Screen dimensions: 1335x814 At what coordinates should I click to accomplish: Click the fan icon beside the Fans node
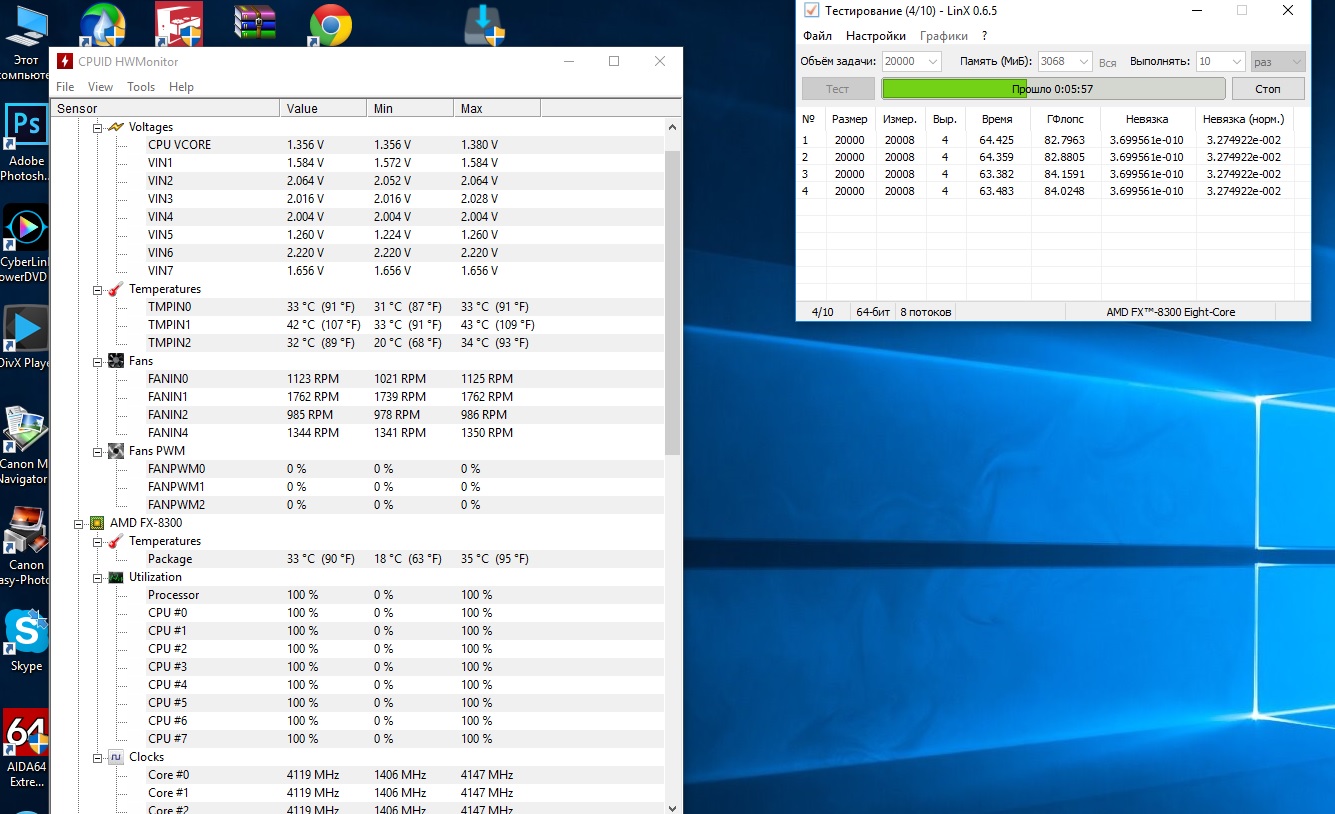click(x=116, y=361)
